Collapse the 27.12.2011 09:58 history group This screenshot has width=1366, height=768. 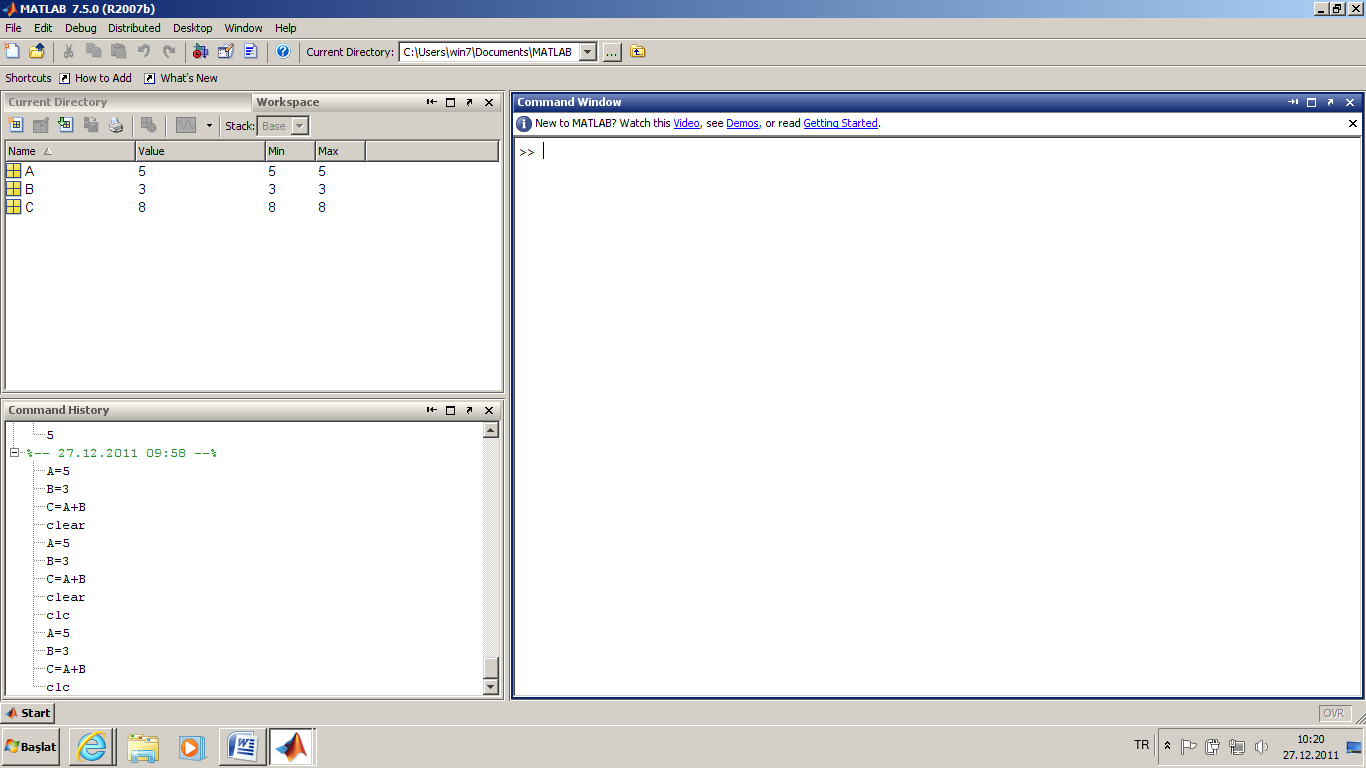[15, 453]
